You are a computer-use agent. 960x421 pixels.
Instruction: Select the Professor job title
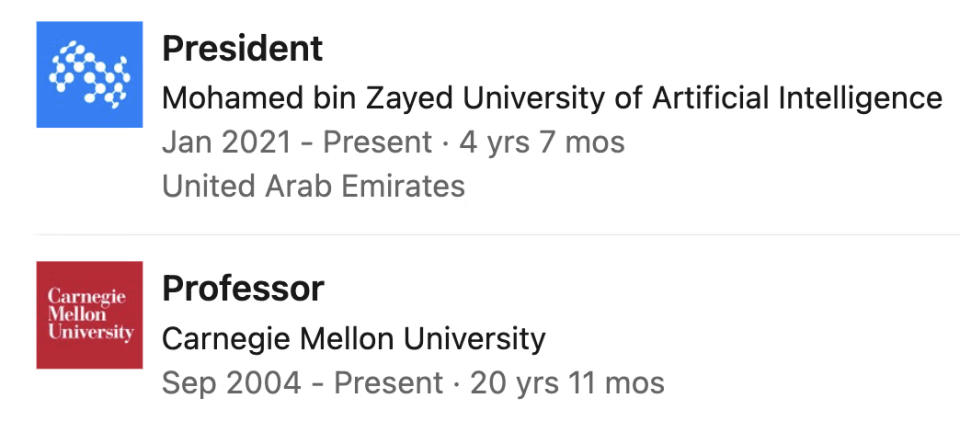[243, 289]
